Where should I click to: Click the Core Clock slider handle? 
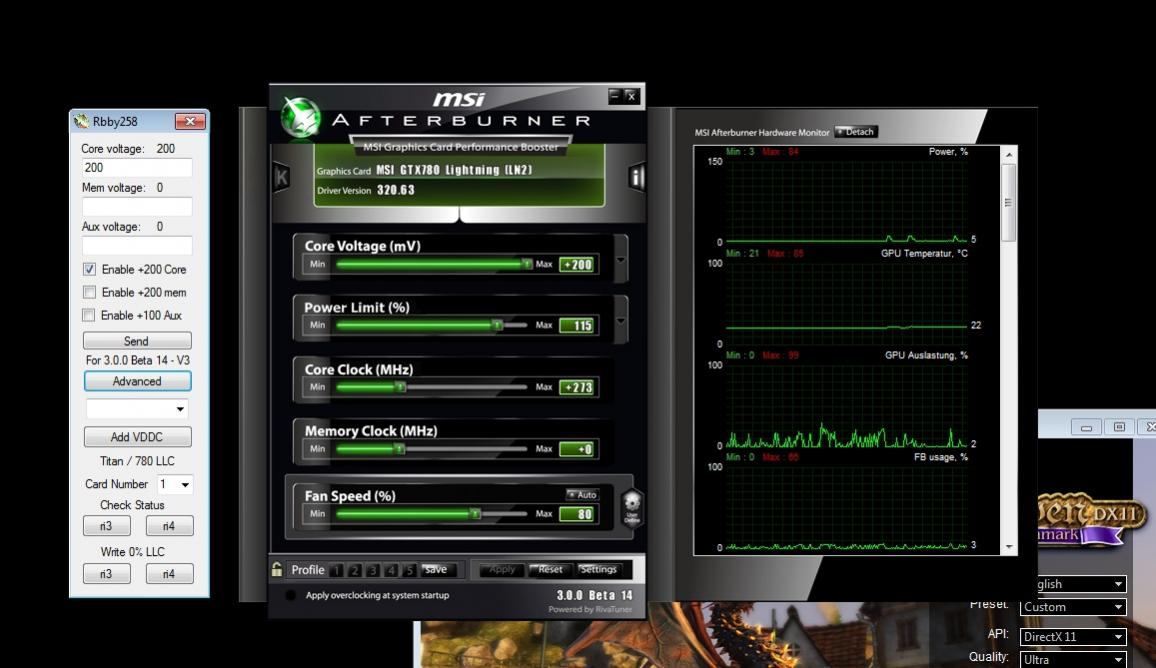tap(400, 386)
